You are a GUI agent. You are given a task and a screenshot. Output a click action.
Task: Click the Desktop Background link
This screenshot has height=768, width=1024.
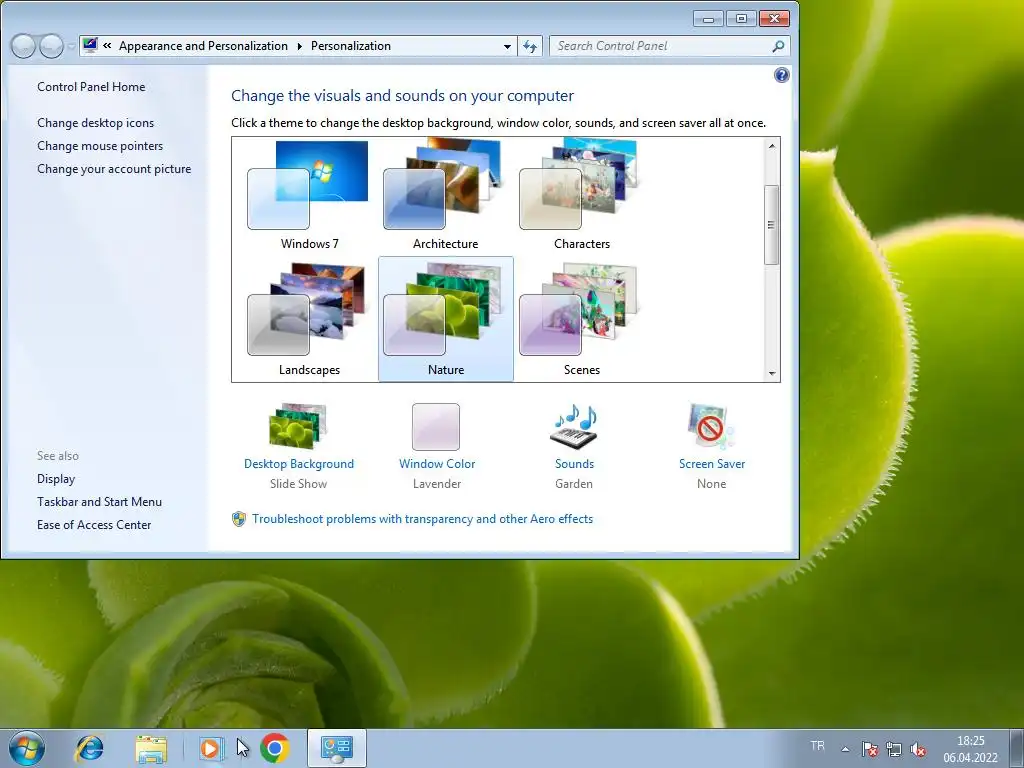pyautogui.click(x=298, y=464)
